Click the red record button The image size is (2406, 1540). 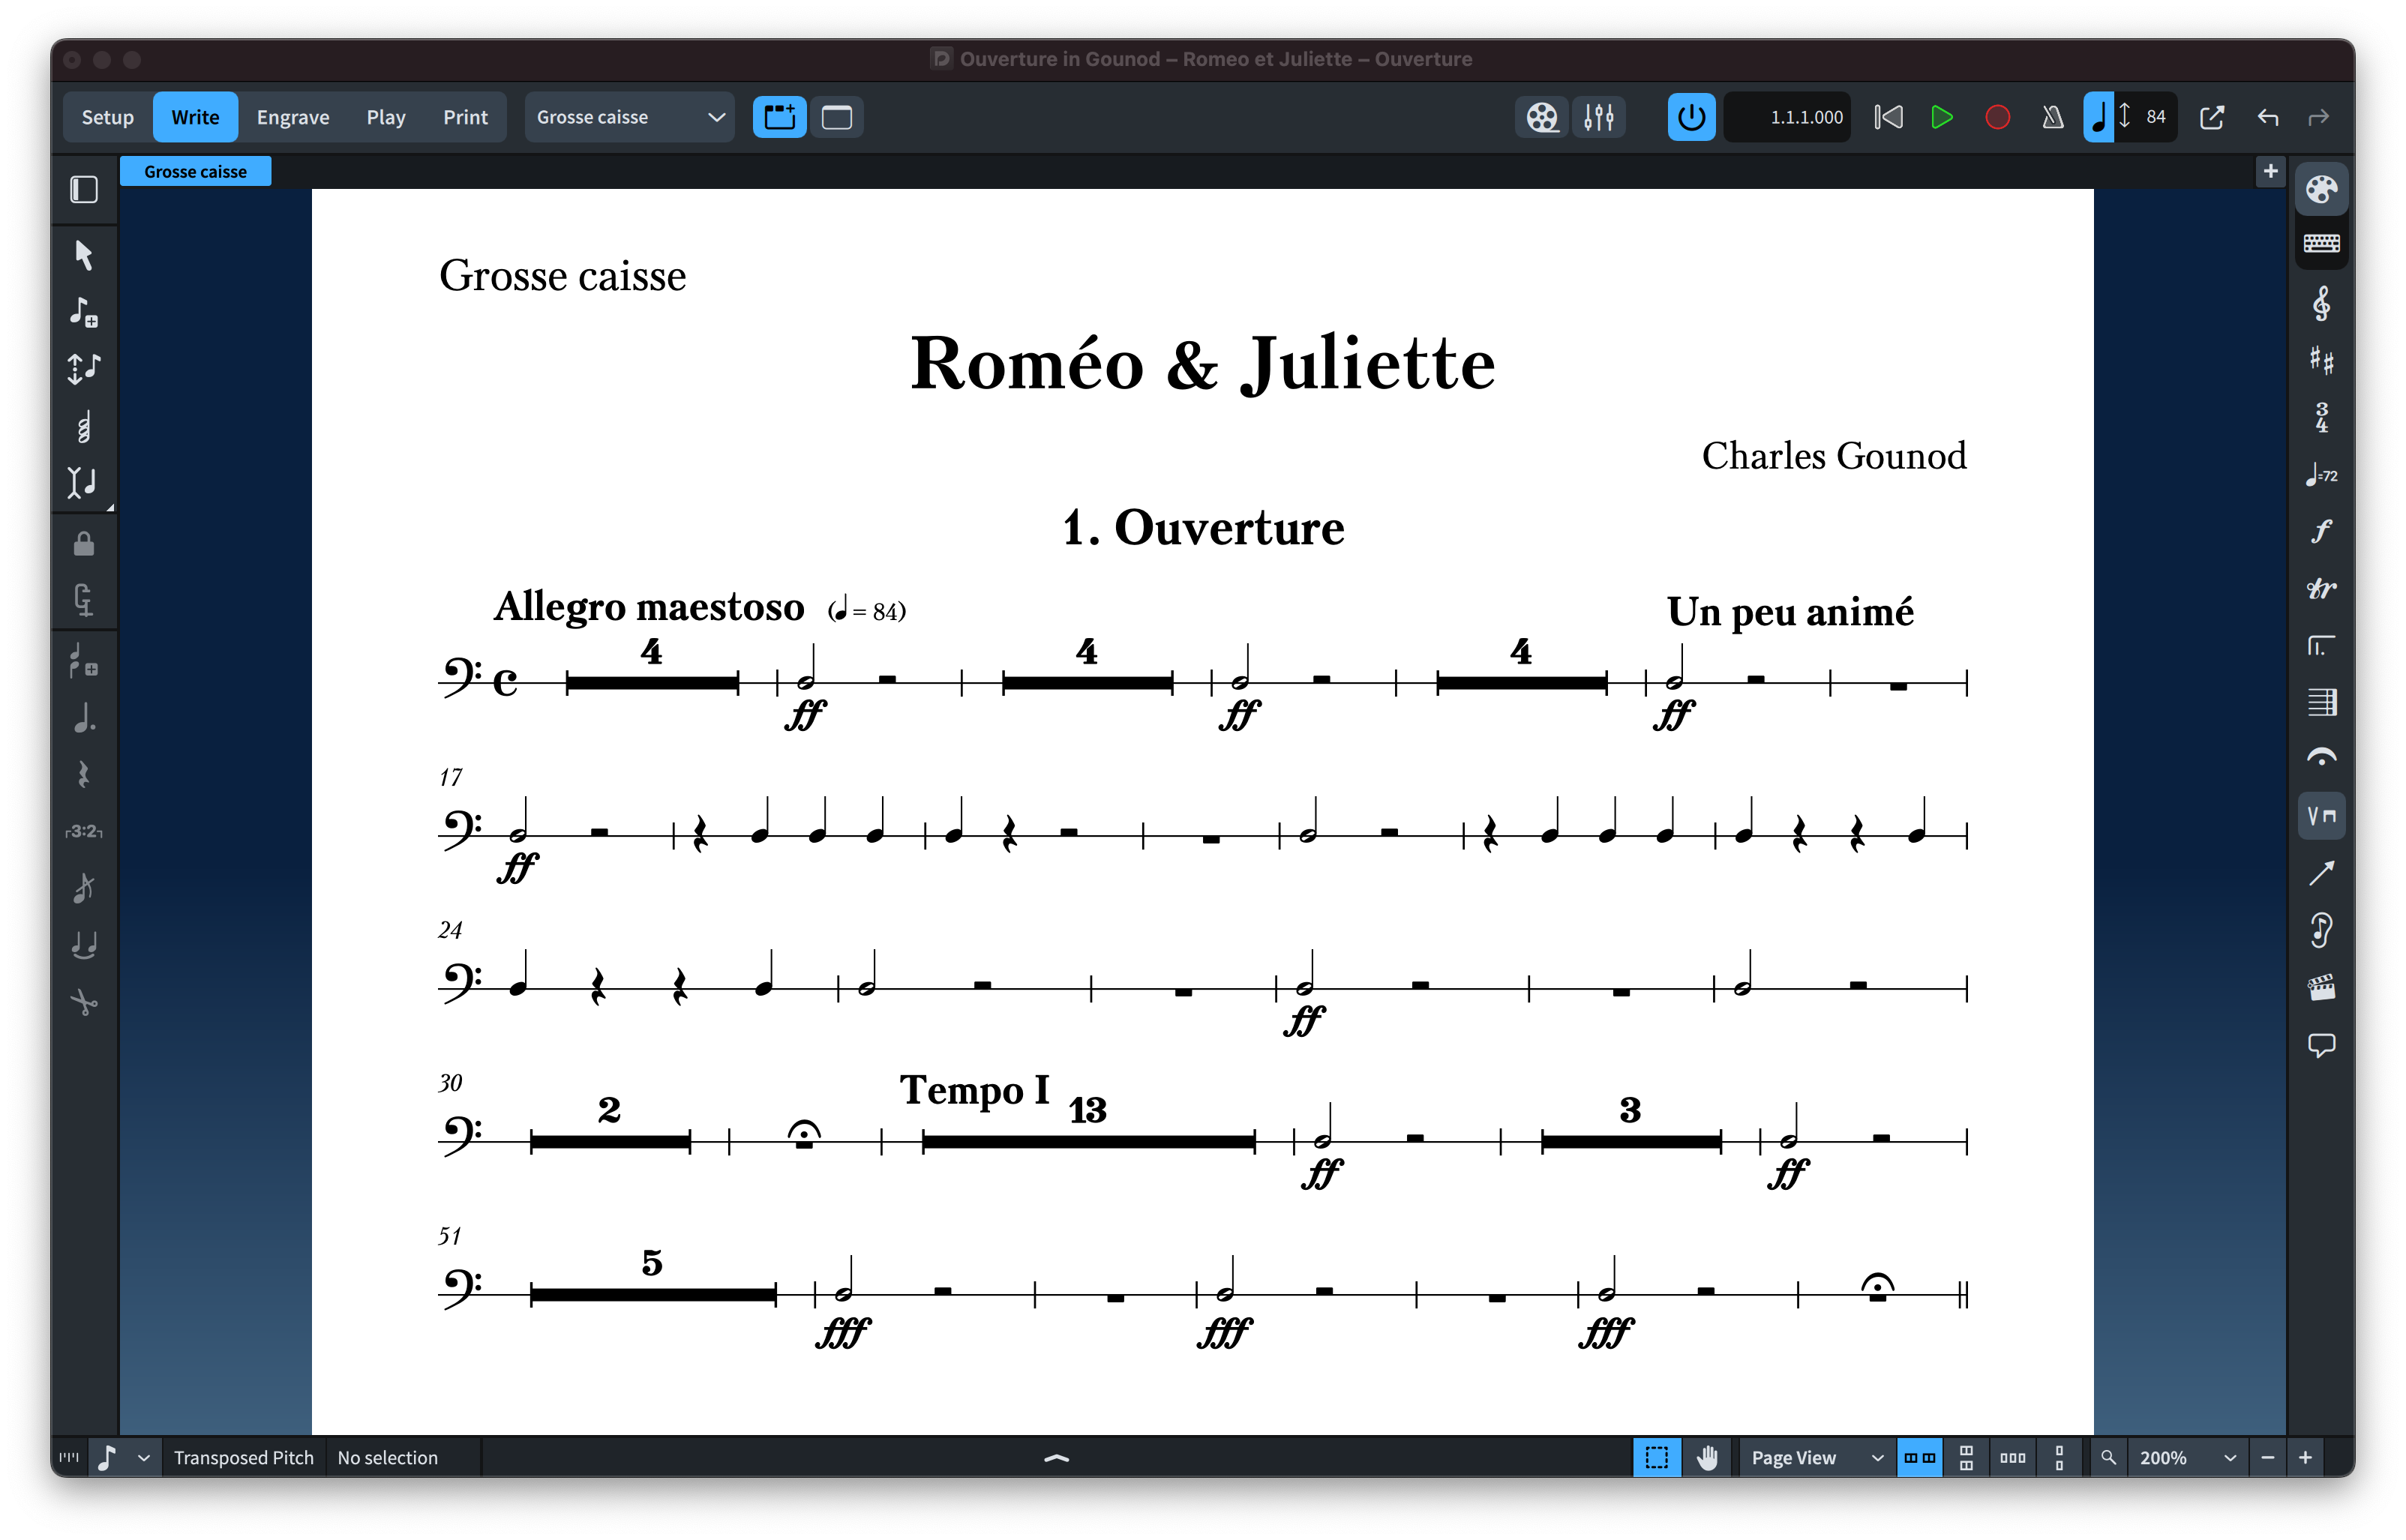1997,117
